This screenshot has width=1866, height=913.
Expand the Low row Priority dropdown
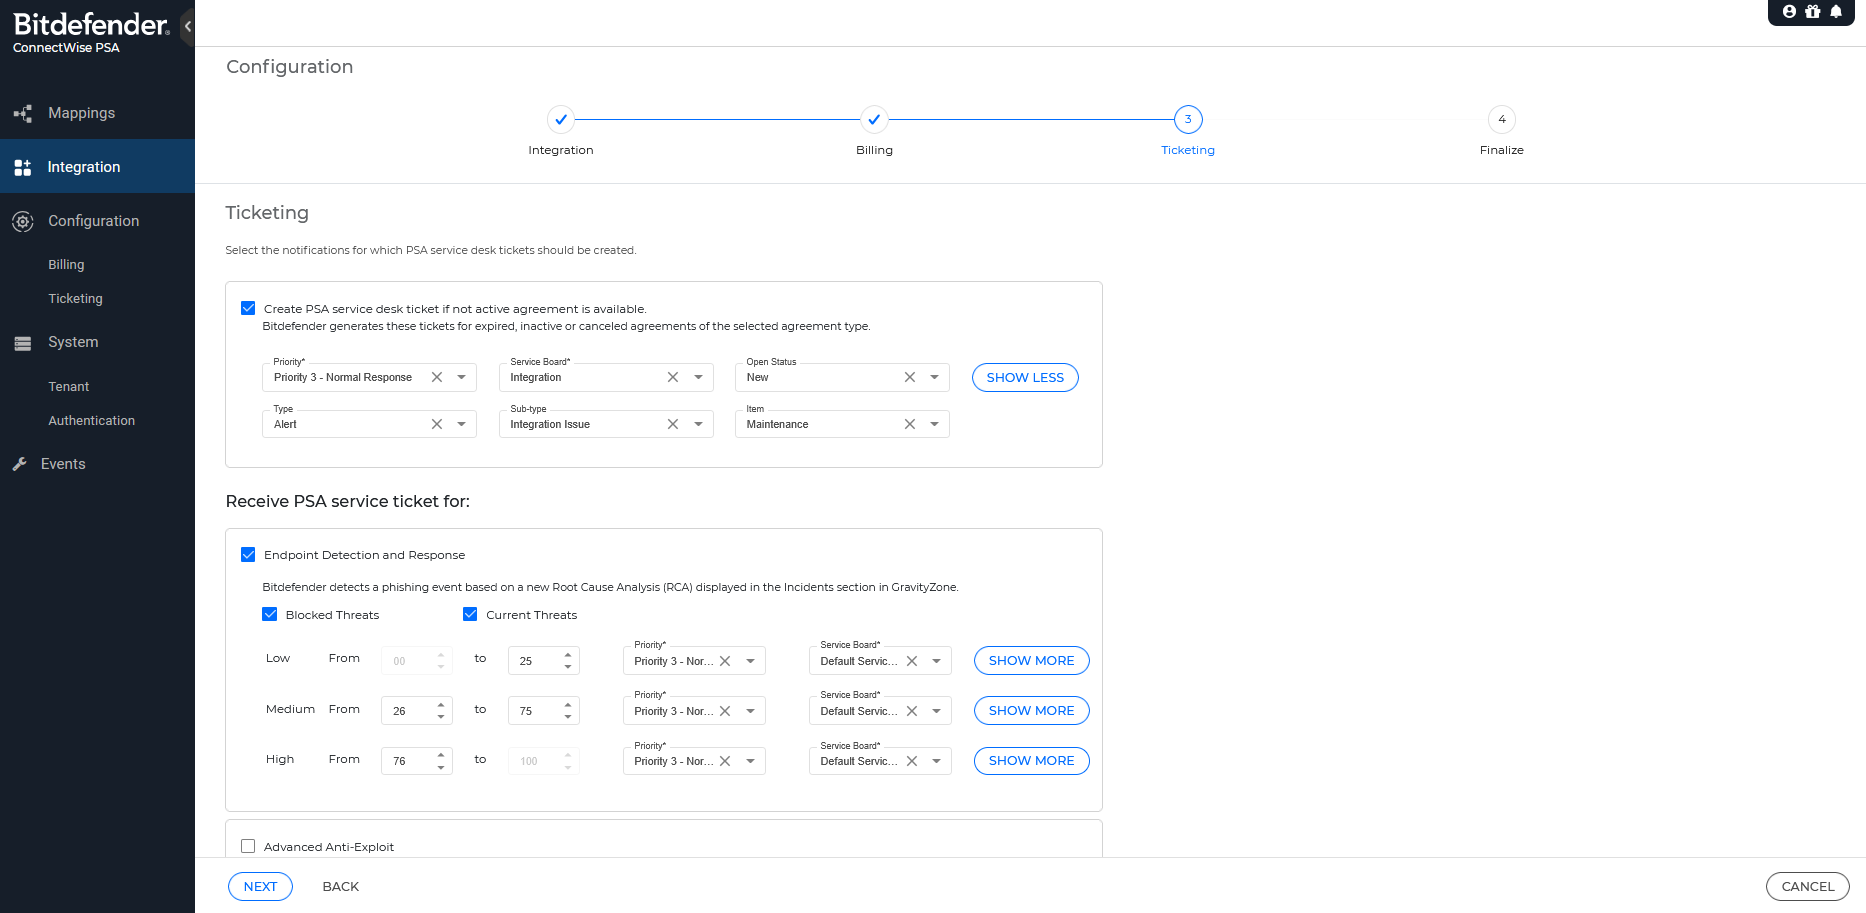[x=750, y=661]
